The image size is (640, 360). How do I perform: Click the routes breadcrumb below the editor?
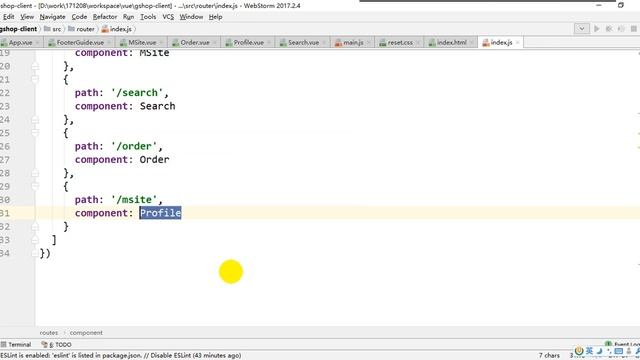click(49, 333)
